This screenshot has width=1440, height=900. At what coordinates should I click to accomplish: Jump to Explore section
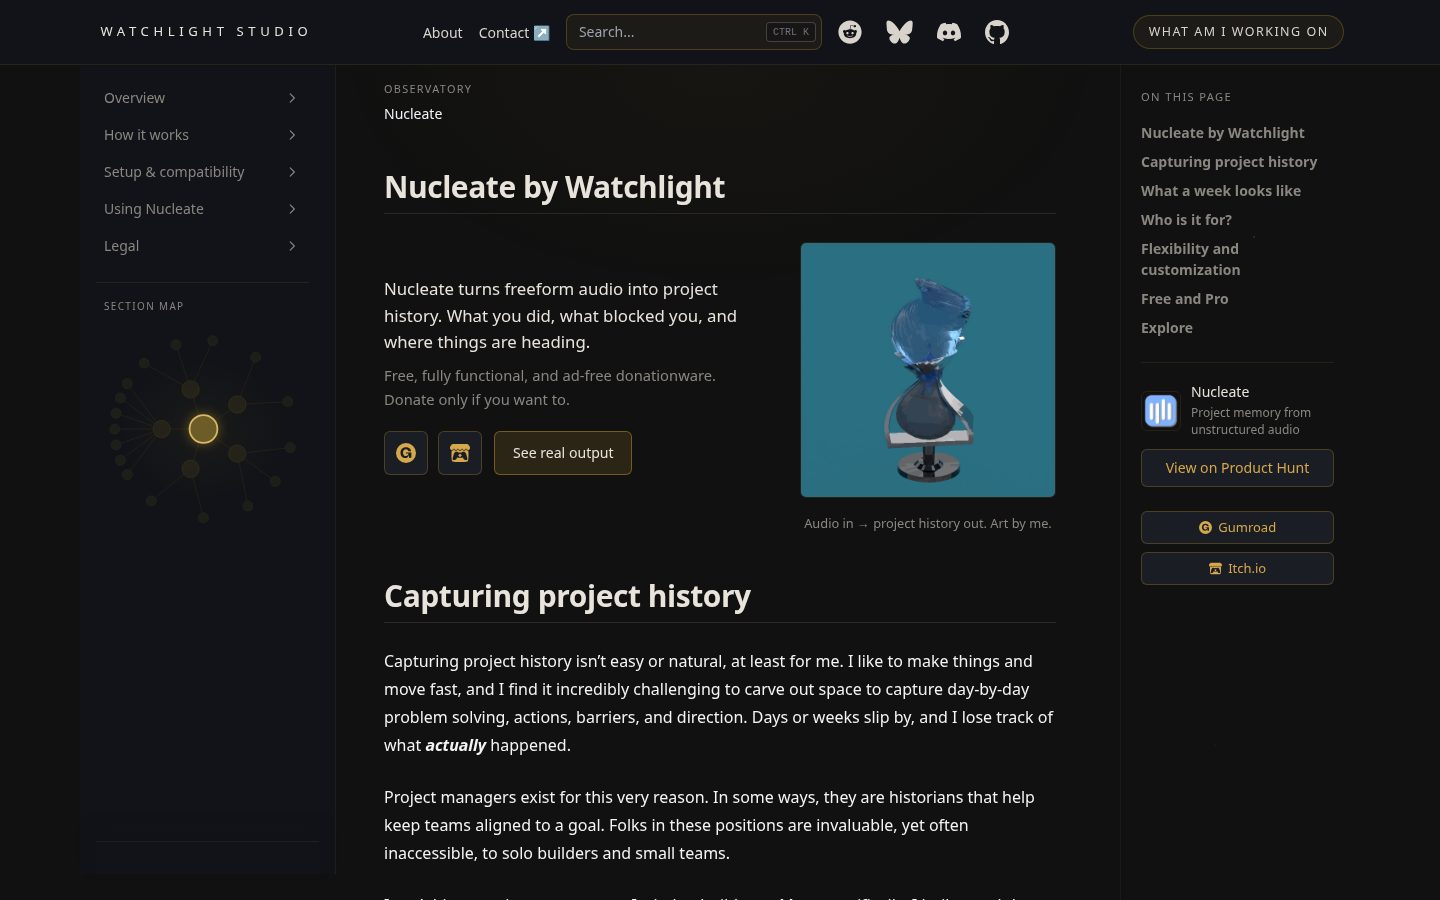pos(1166,328)
